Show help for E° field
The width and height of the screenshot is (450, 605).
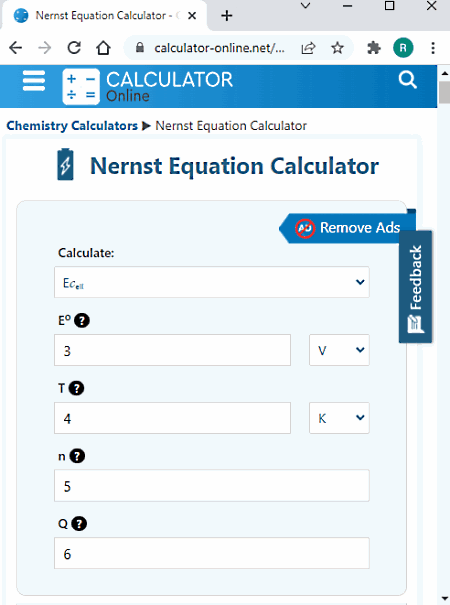coord(82,320)
